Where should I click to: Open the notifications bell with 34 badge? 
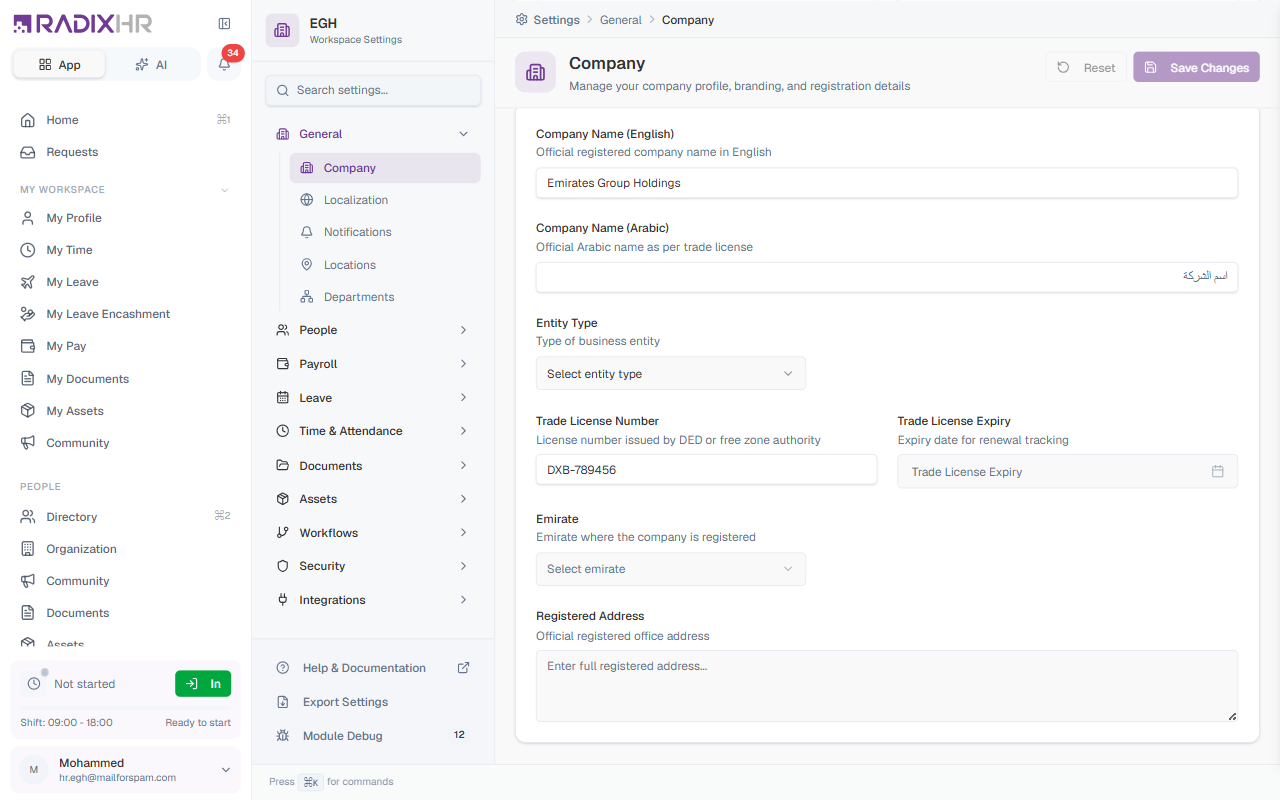[x=225, y=64]
